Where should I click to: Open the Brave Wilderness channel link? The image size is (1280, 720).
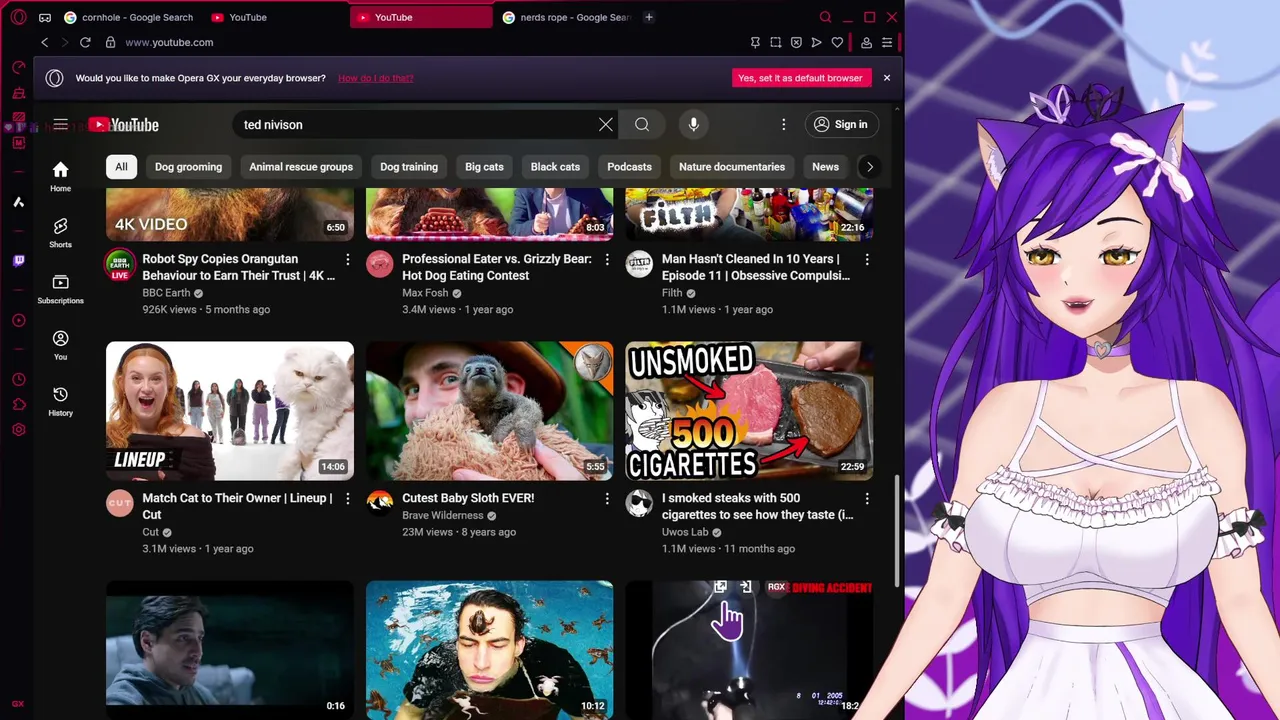pos(442,516)
